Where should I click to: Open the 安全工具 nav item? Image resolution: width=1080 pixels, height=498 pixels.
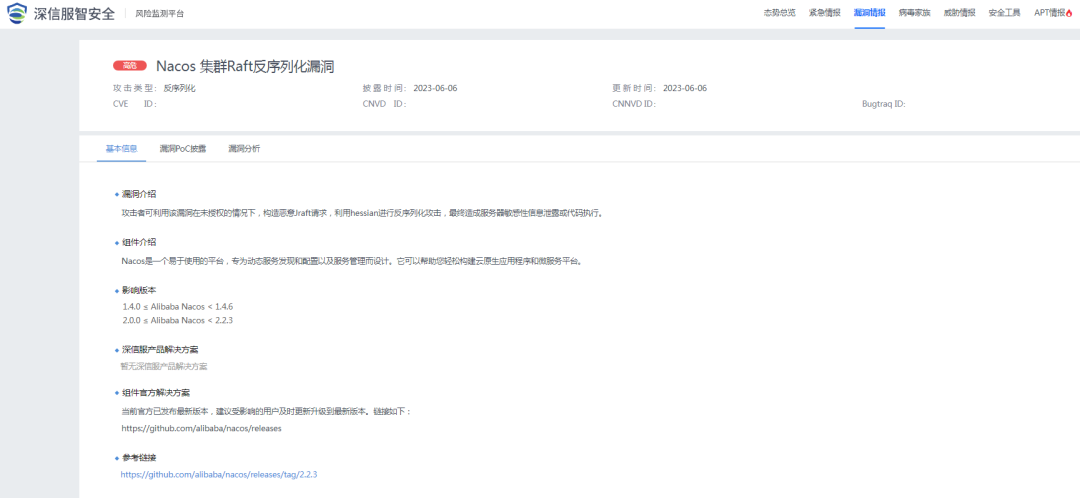(x=1004, y=12)
